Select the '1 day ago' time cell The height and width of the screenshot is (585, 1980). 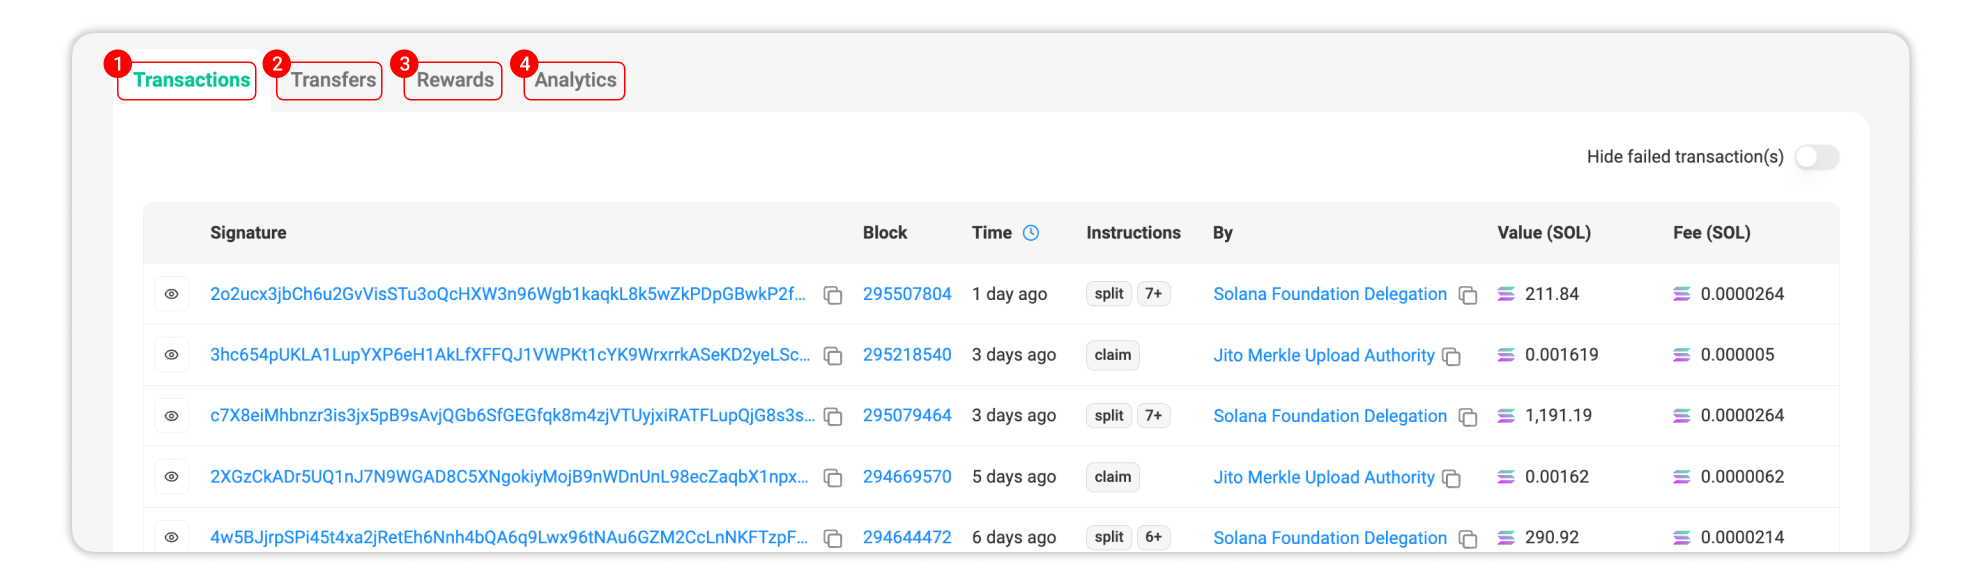click(x=1010, y=294)
